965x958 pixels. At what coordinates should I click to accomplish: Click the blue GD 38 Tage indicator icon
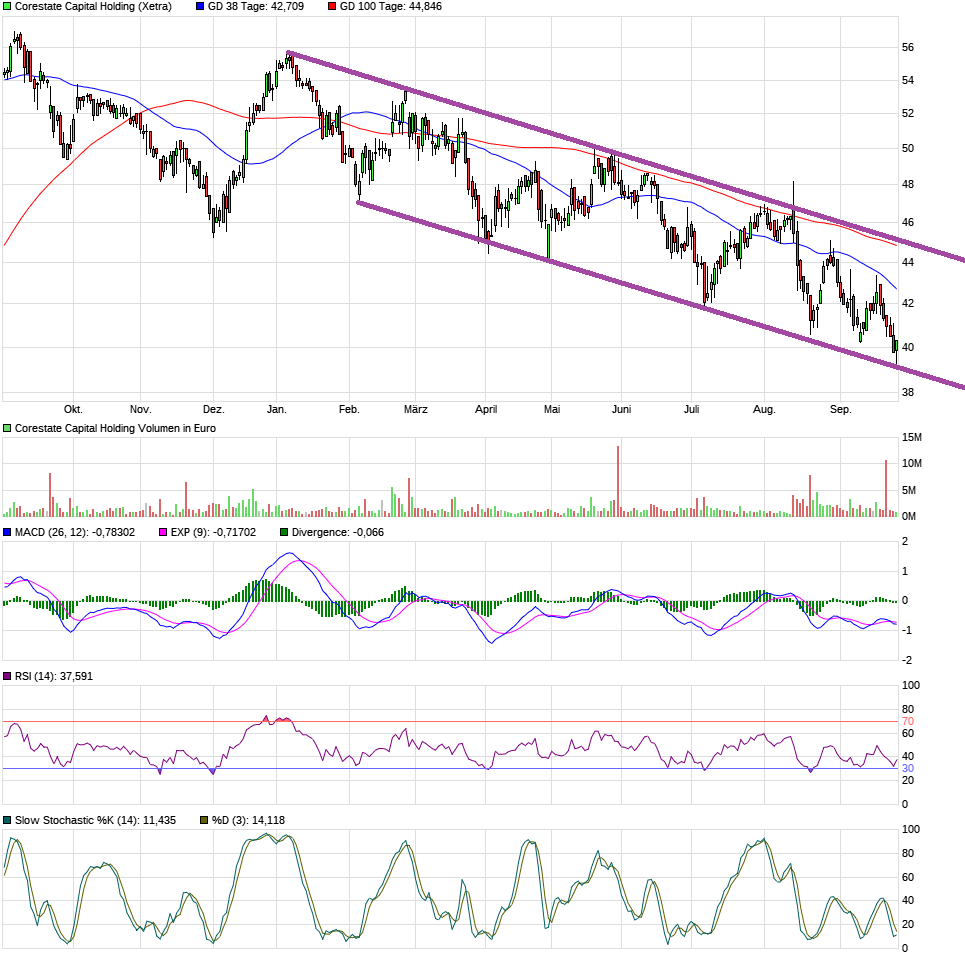click(198, 7)
